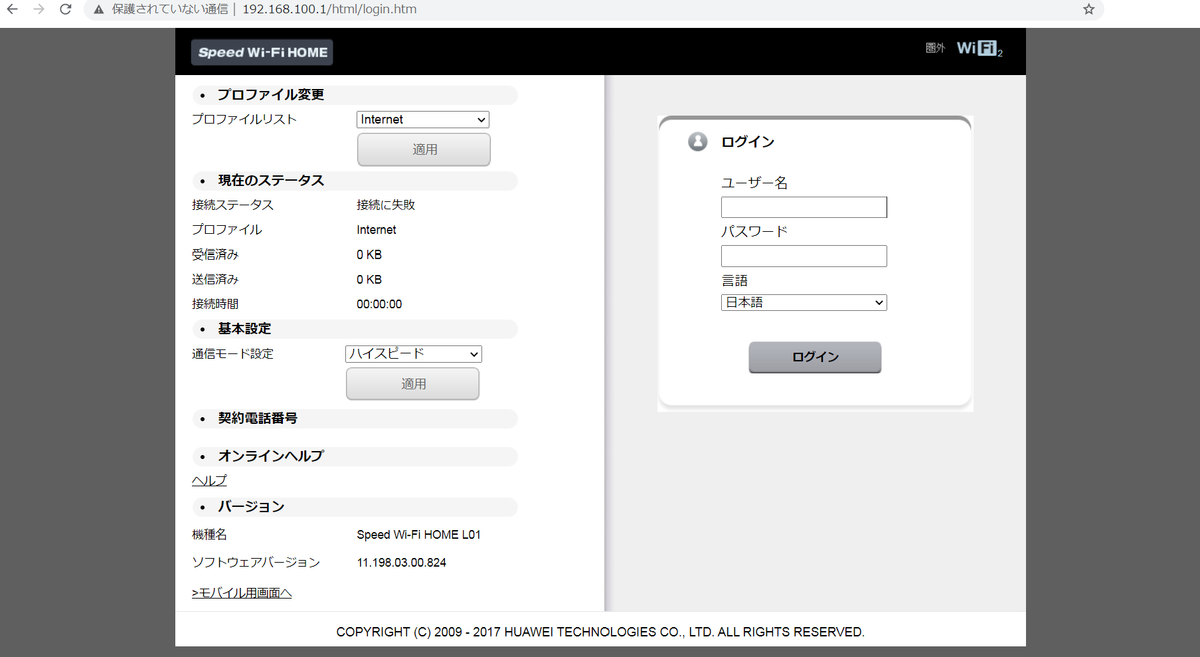The height and width of the screenshot is (657, 1200).
Task: Click the 圏外 signal status indicator
Action: [x=935, y=49]
